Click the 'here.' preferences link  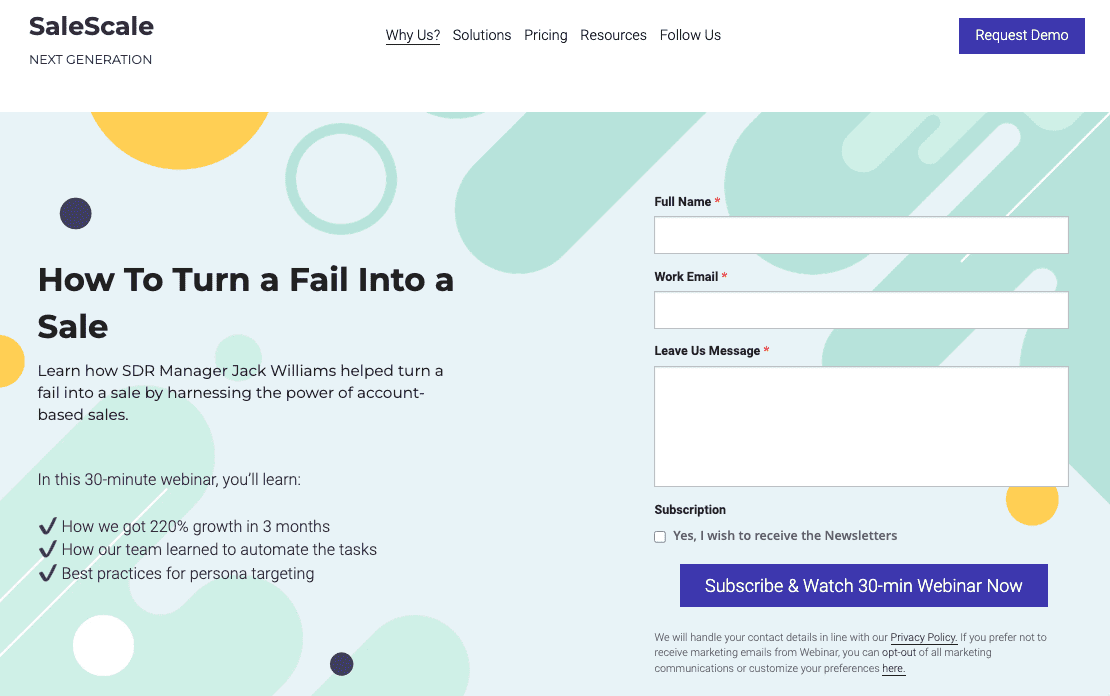click(x=893, y=668)
